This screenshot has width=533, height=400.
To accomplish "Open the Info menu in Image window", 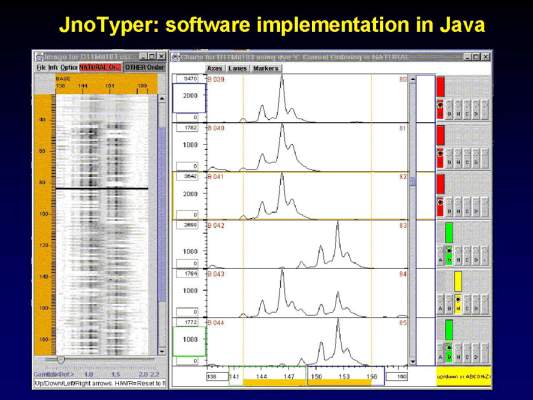I will [53, 67].
